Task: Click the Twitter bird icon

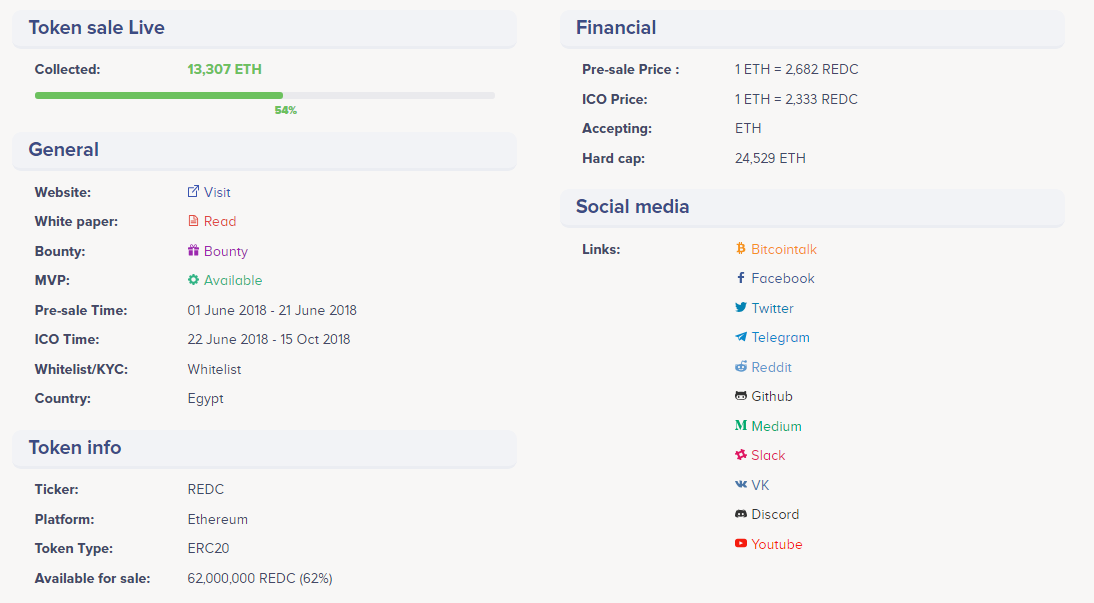Action: 741,307
